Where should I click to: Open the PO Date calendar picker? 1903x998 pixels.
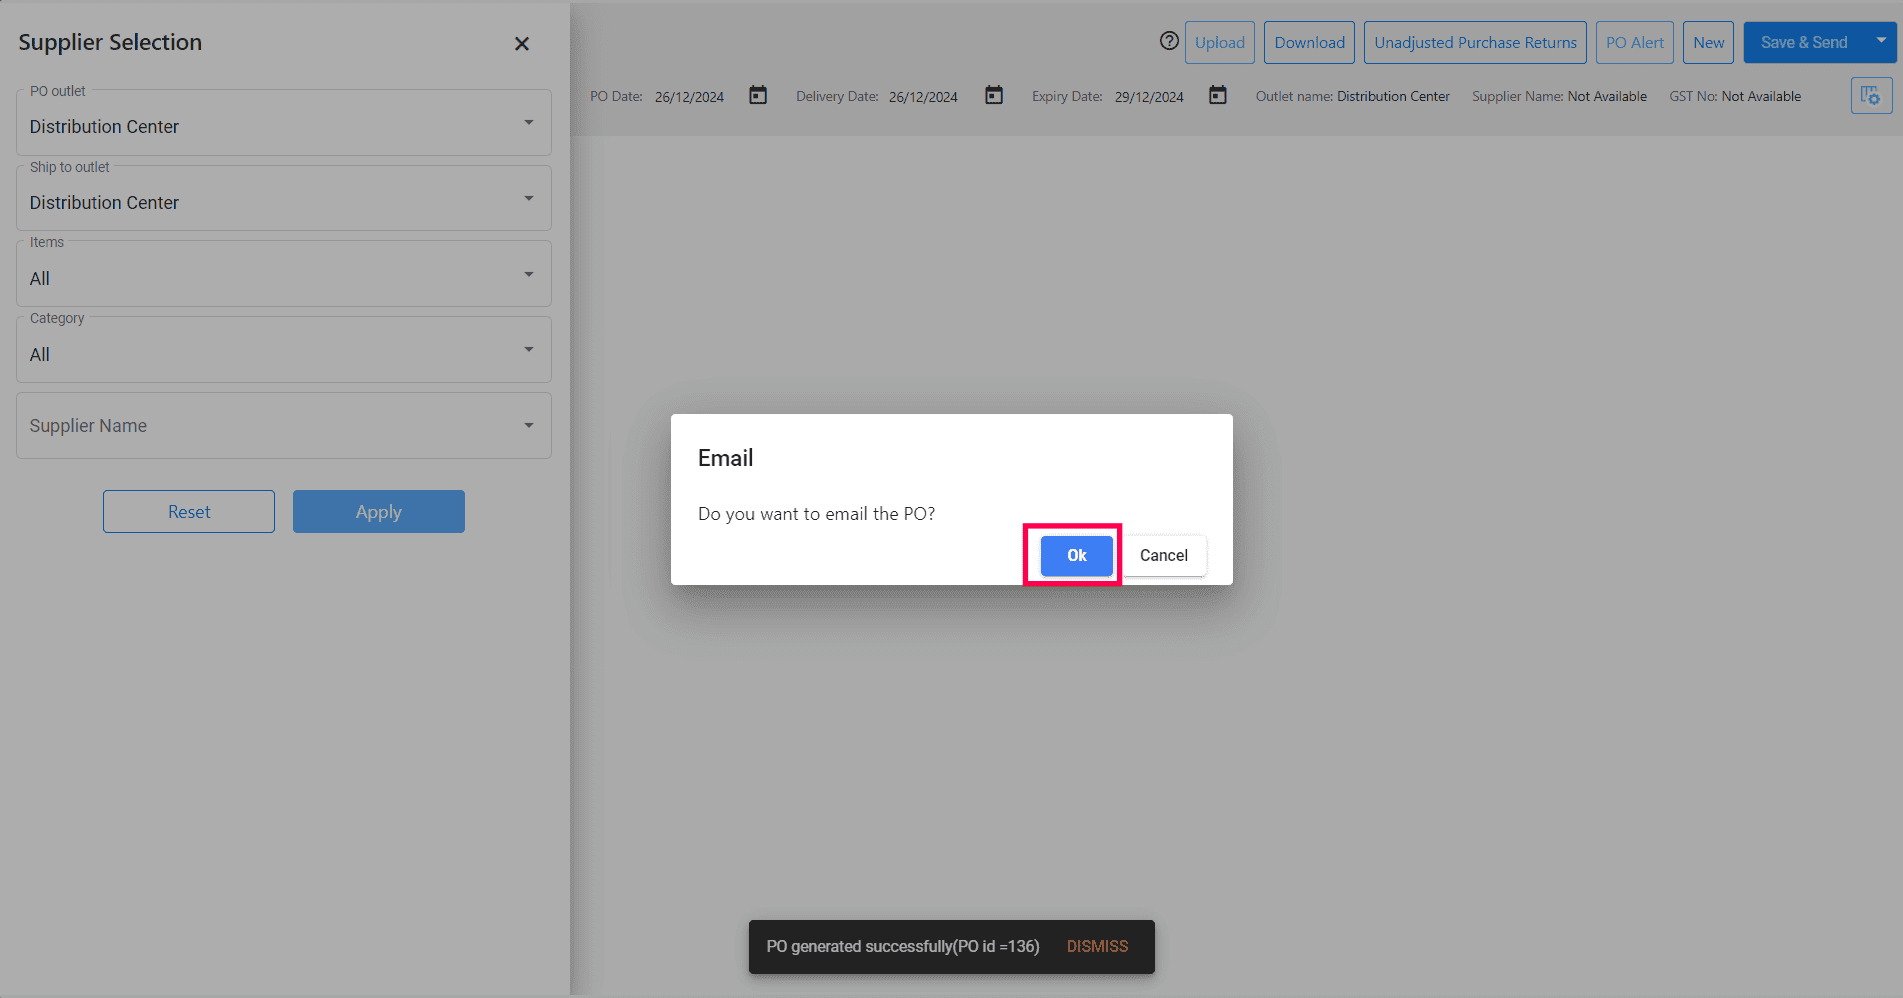758,95
